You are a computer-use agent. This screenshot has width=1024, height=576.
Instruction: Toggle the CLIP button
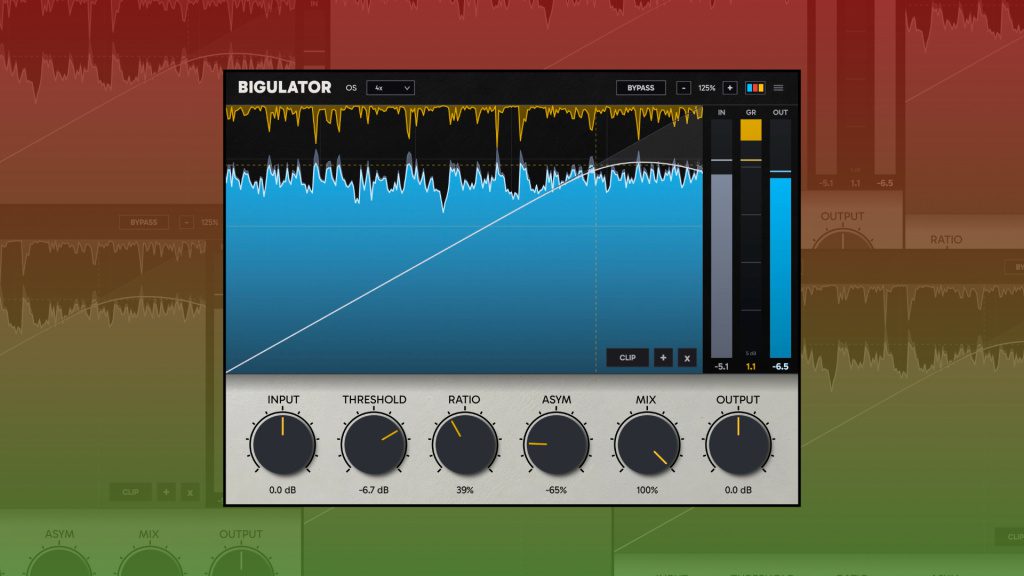click(x=628, y=358)
